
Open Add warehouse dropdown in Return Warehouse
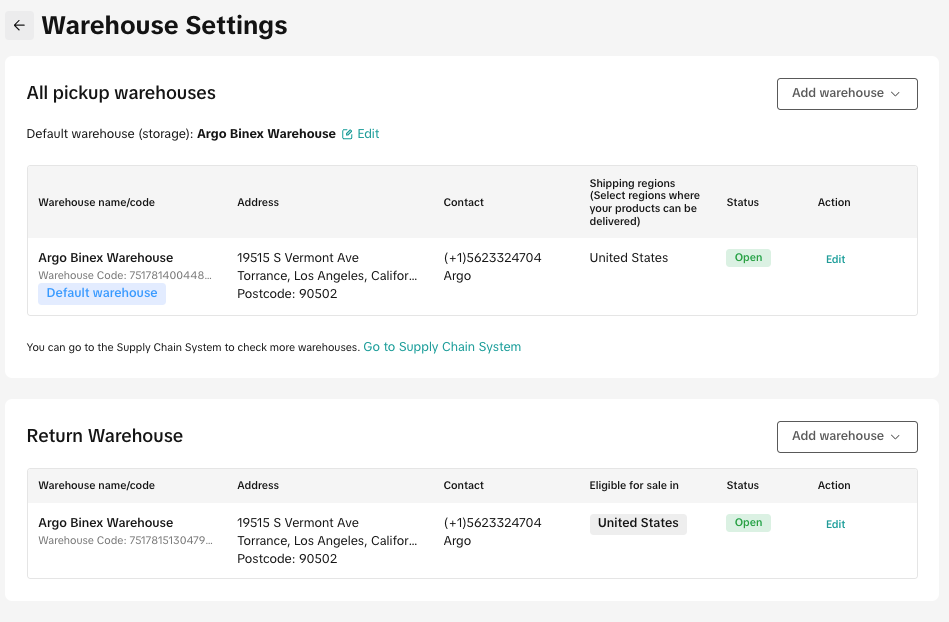click(847, 437)
